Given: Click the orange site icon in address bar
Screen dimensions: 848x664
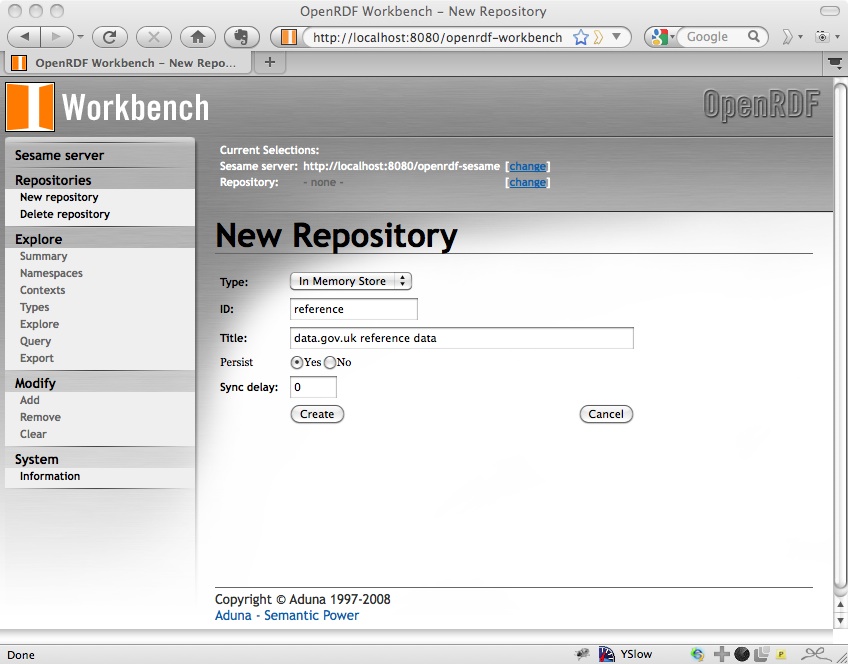Looking at the screenshot, I should [x=289, y=37].
